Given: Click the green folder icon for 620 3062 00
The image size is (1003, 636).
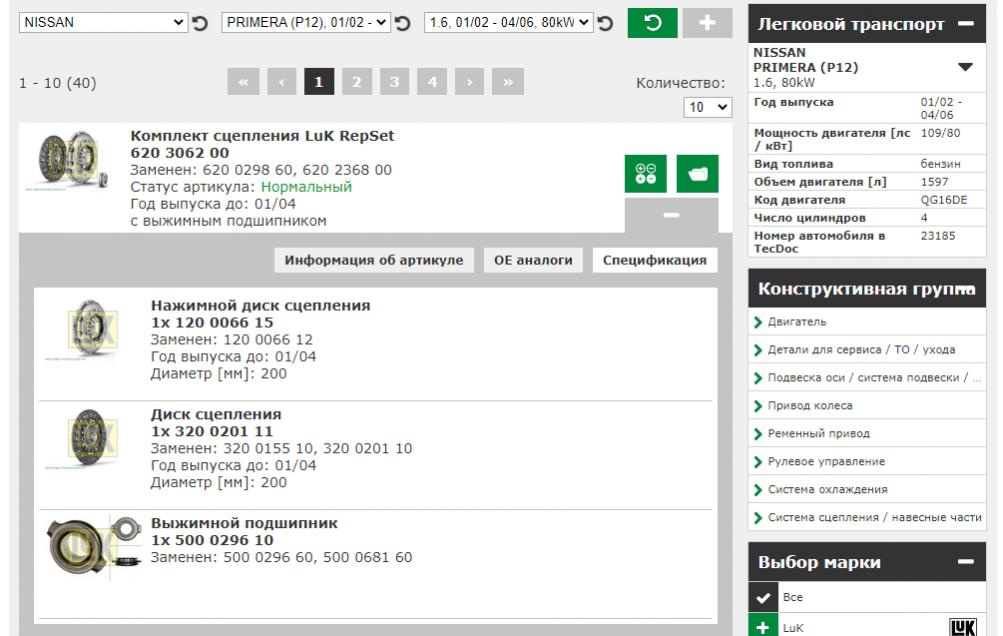Looking at the screenshot, I should pos(697,173).
